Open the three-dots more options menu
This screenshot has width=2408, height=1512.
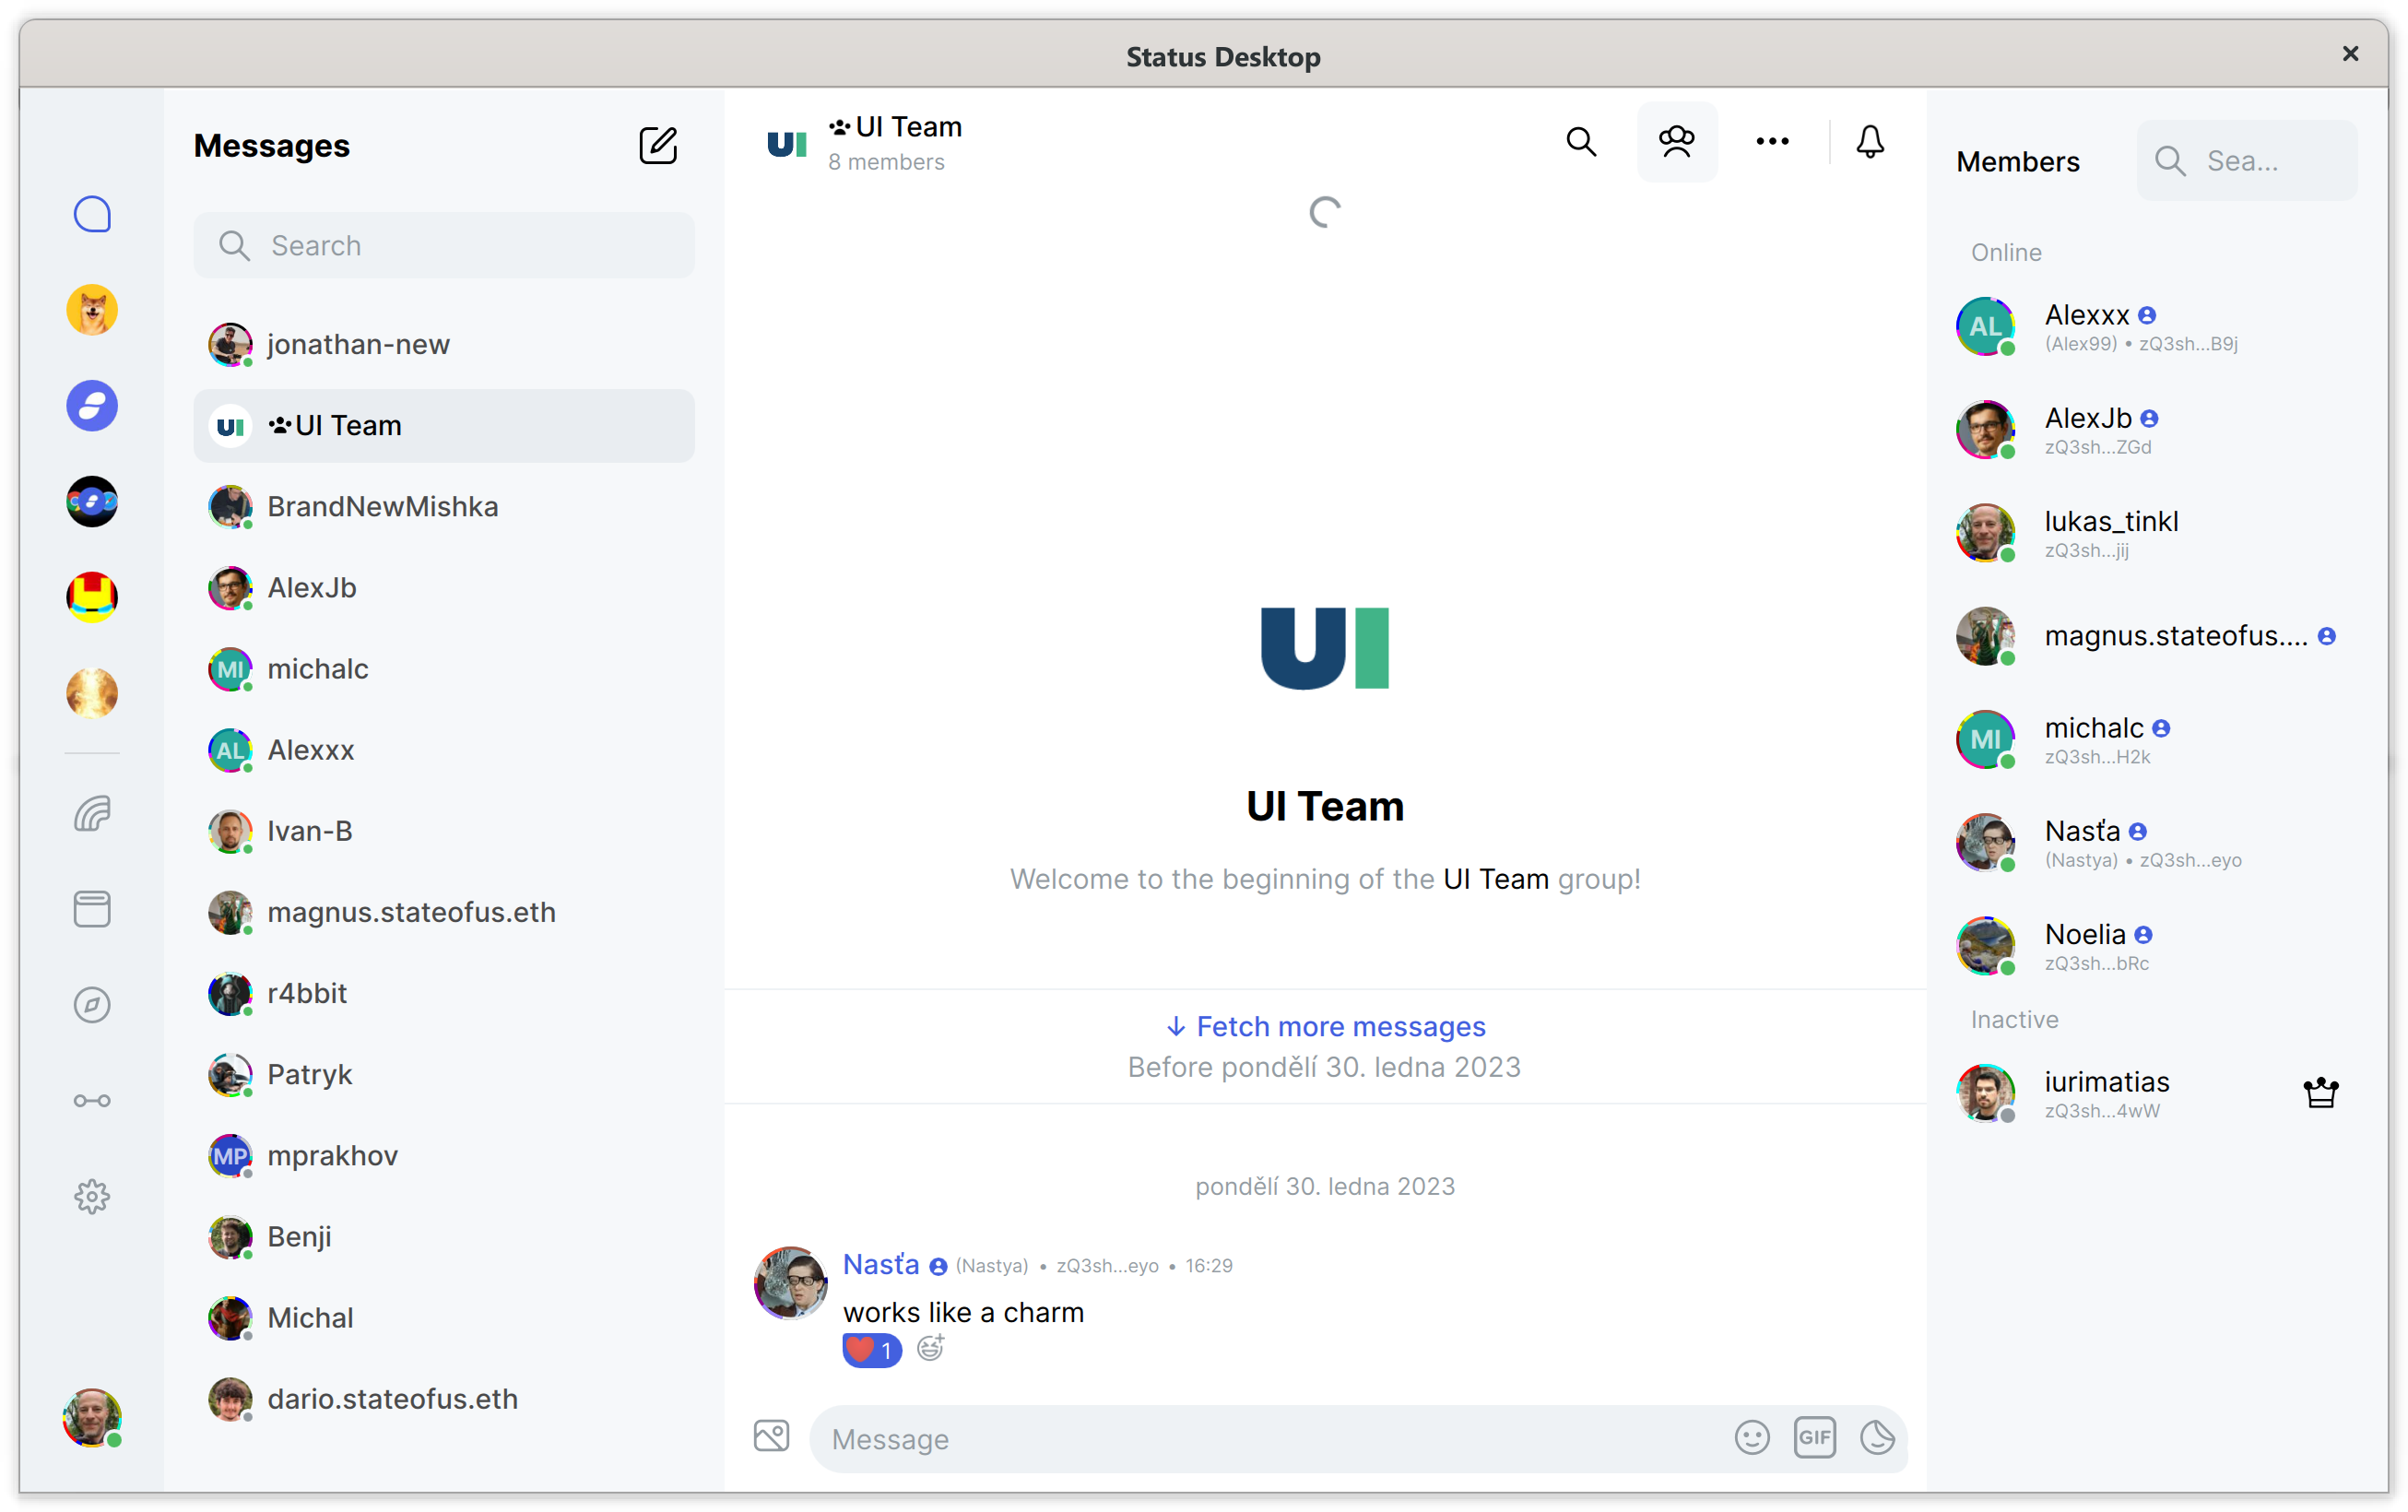[1772, 142]
